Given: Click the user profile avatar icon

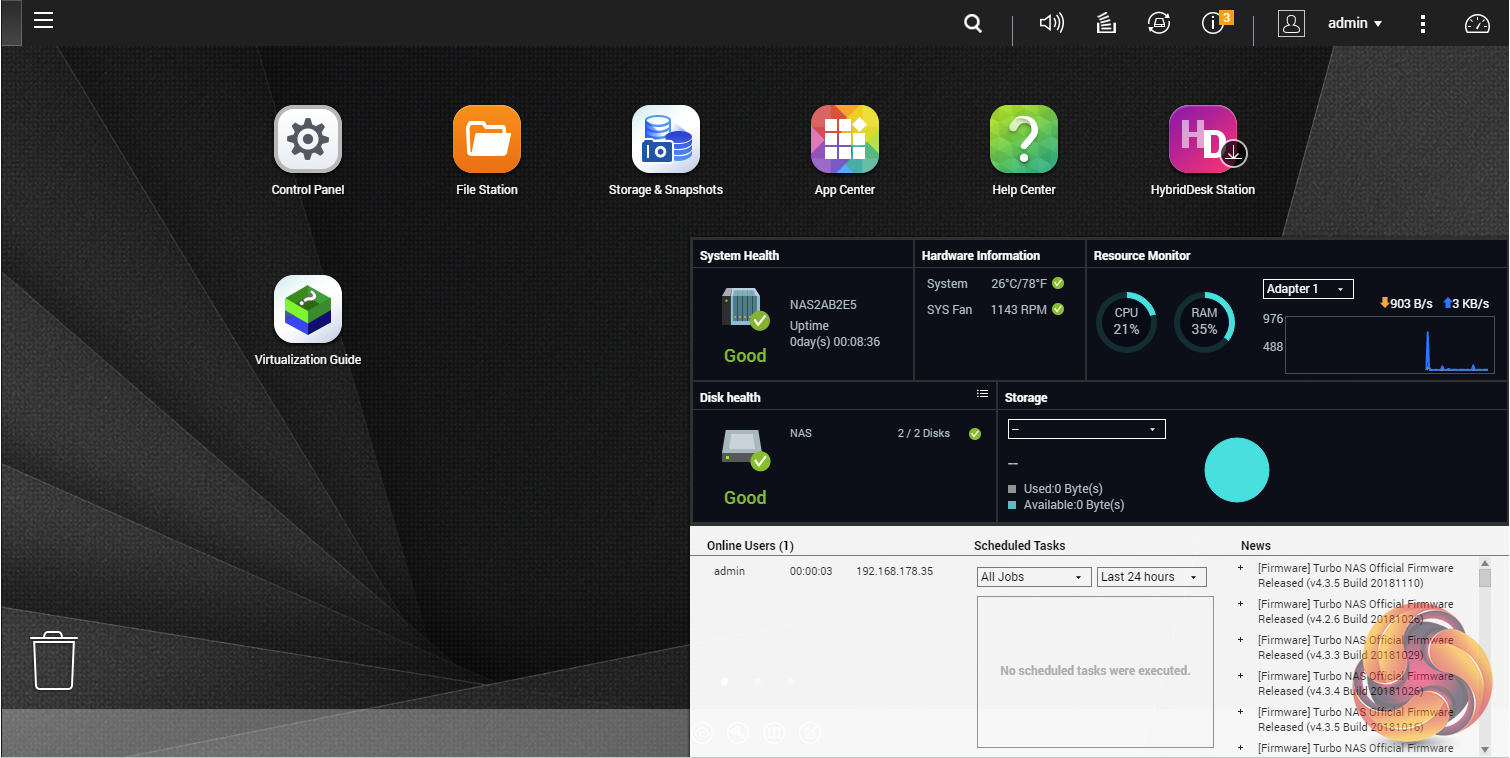Looking at the screenshot, I should point(1291,24).
